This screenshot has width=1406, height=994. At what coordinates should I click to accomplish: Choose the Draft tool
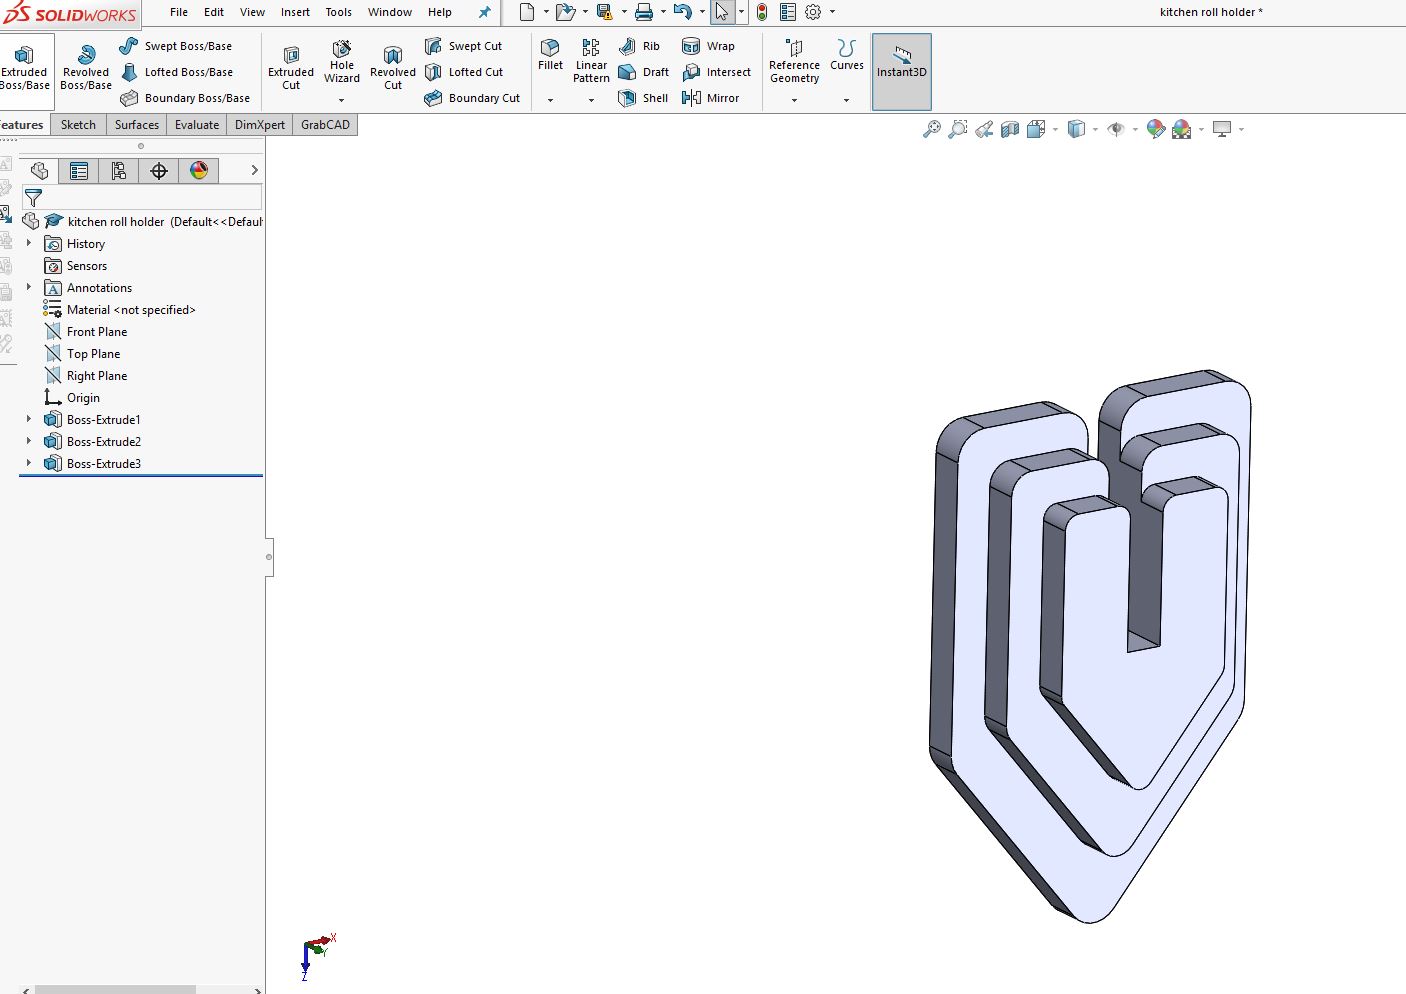coord(644,72)
